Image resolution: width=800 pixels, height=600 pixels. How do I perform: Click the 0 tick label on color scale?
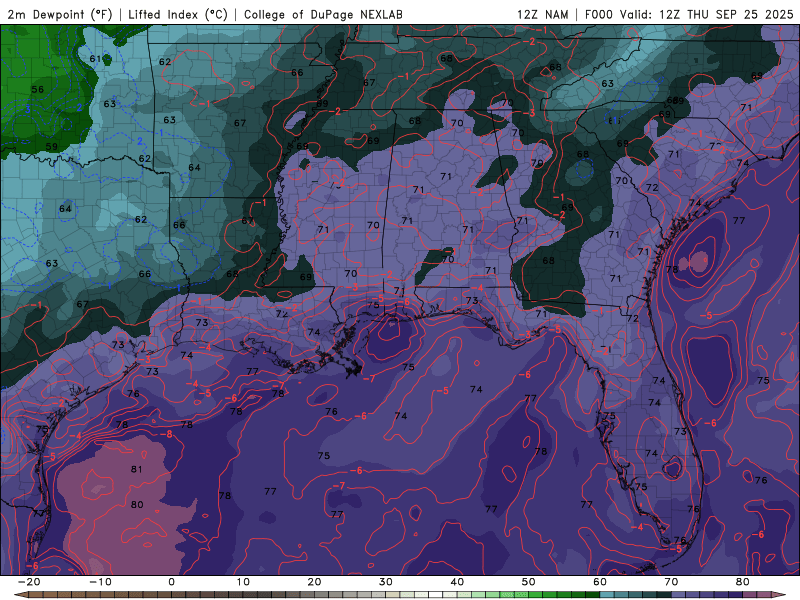171,582
